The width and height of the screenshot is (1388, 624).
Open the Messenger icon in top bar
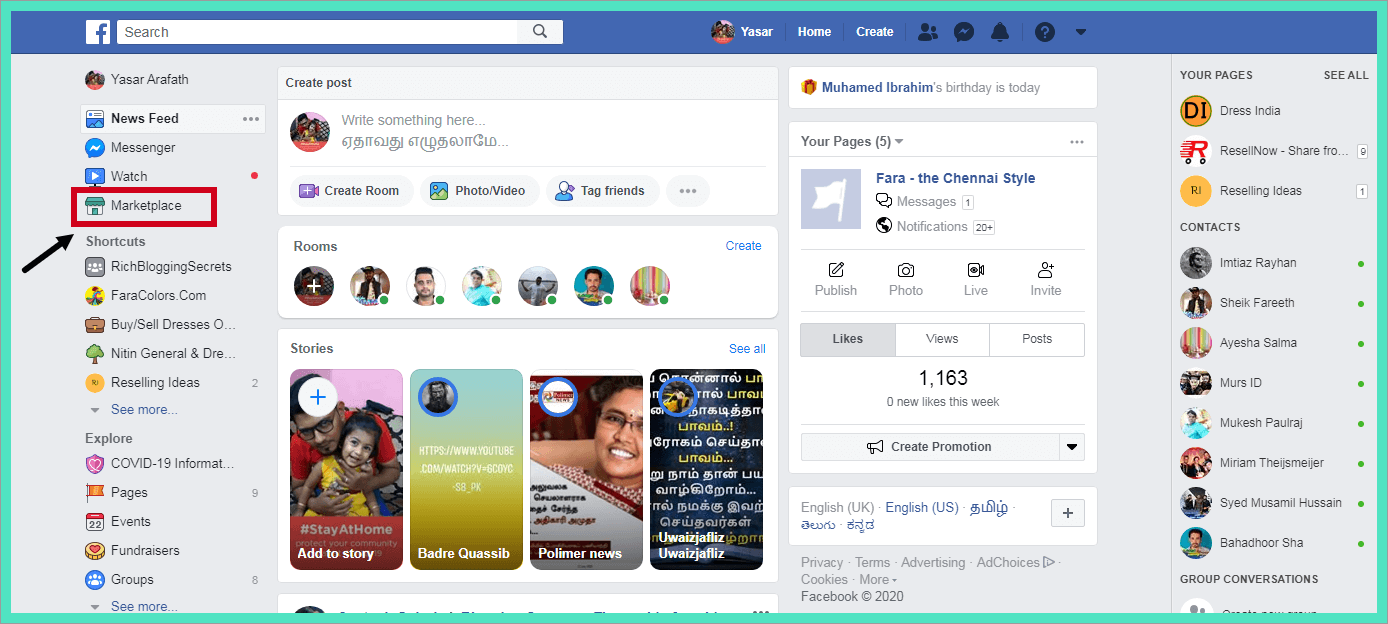pyautogui.click(x=964, y=32)
